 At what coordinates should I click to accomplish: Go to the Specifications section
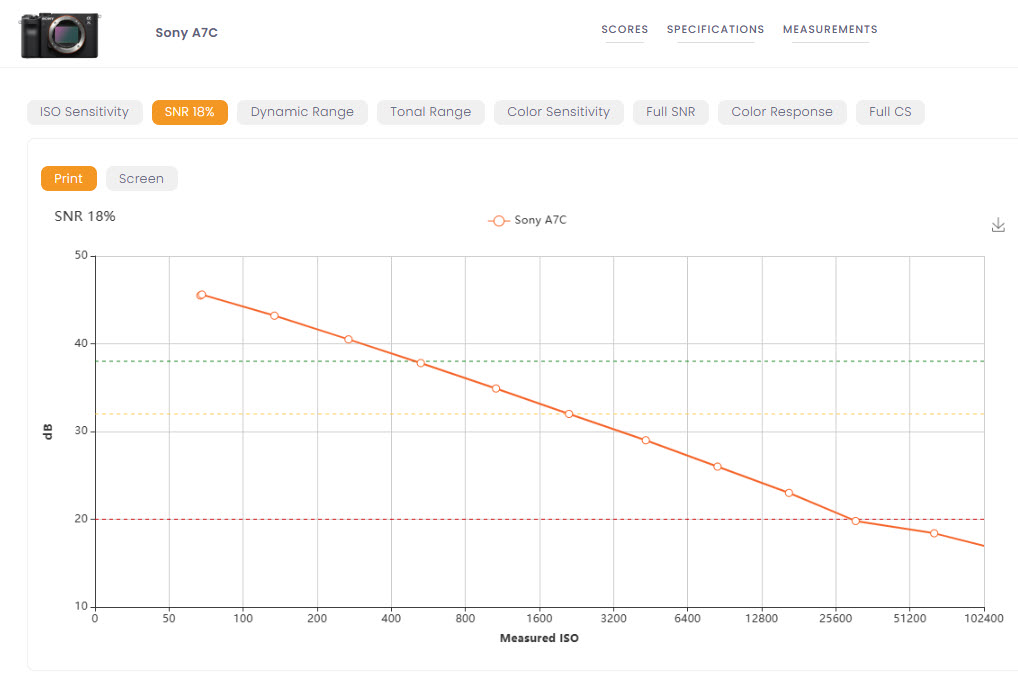coord(715,29)
